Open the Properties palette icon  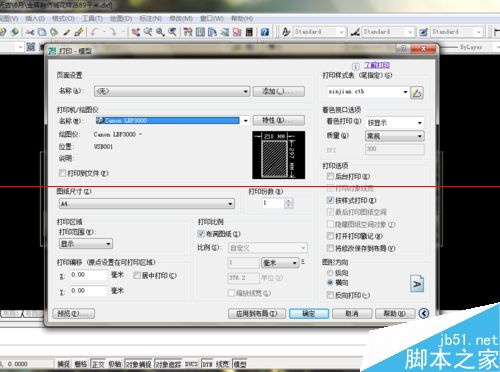pos(188,32)
